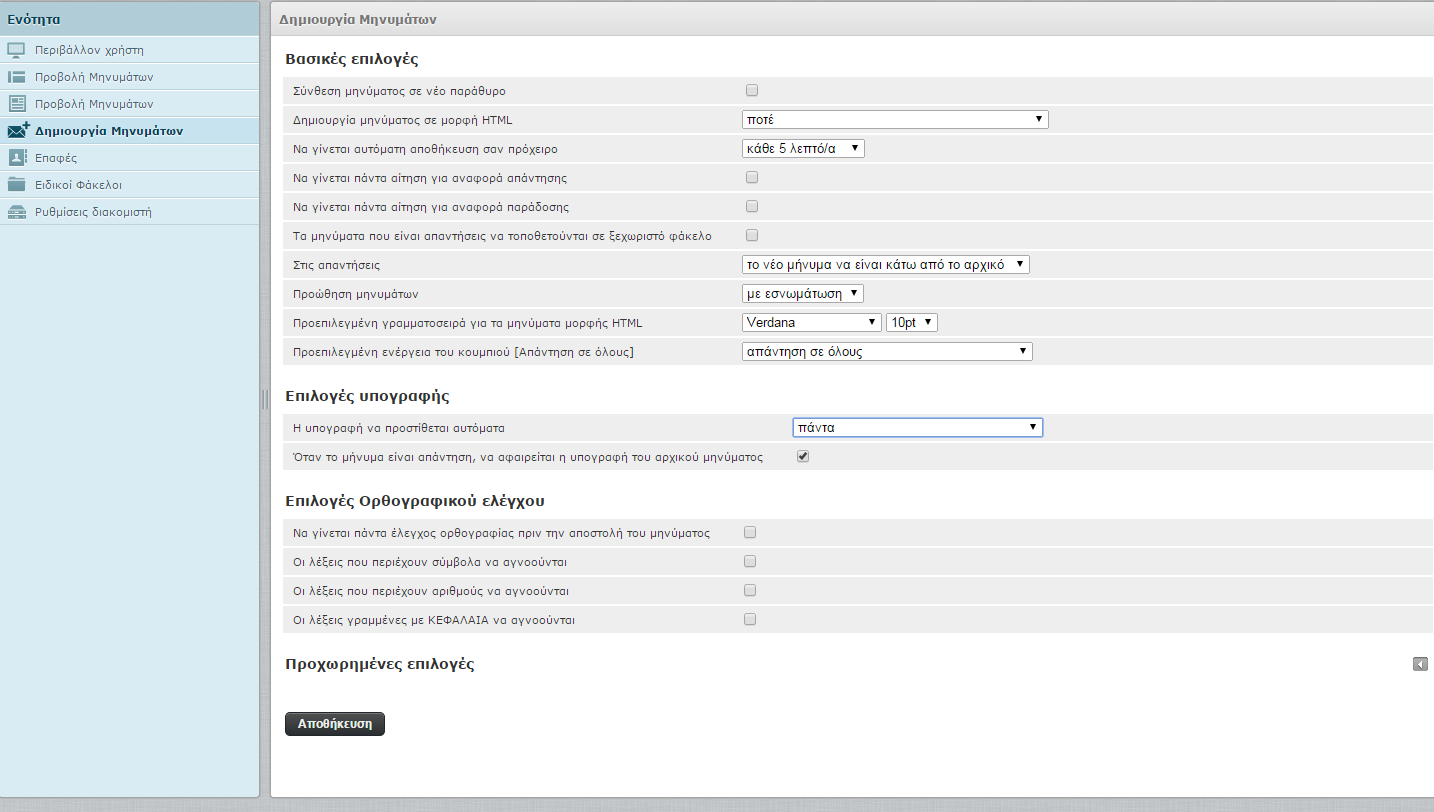Enable replies stored in ξεχωριστό φάκελο checkbox
This screenshot has width=1434, height=812.
pyautogui.click(x=752, y=235)
